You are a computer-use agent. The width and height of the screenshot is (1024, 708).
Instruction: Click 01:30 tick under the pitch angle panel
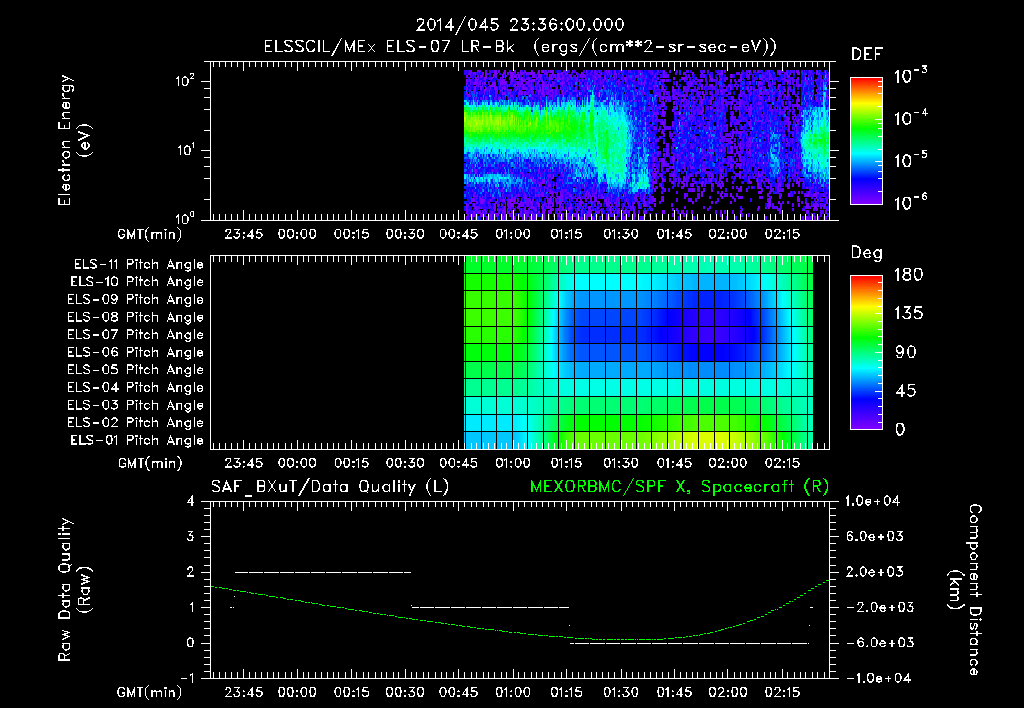point(620,463)
